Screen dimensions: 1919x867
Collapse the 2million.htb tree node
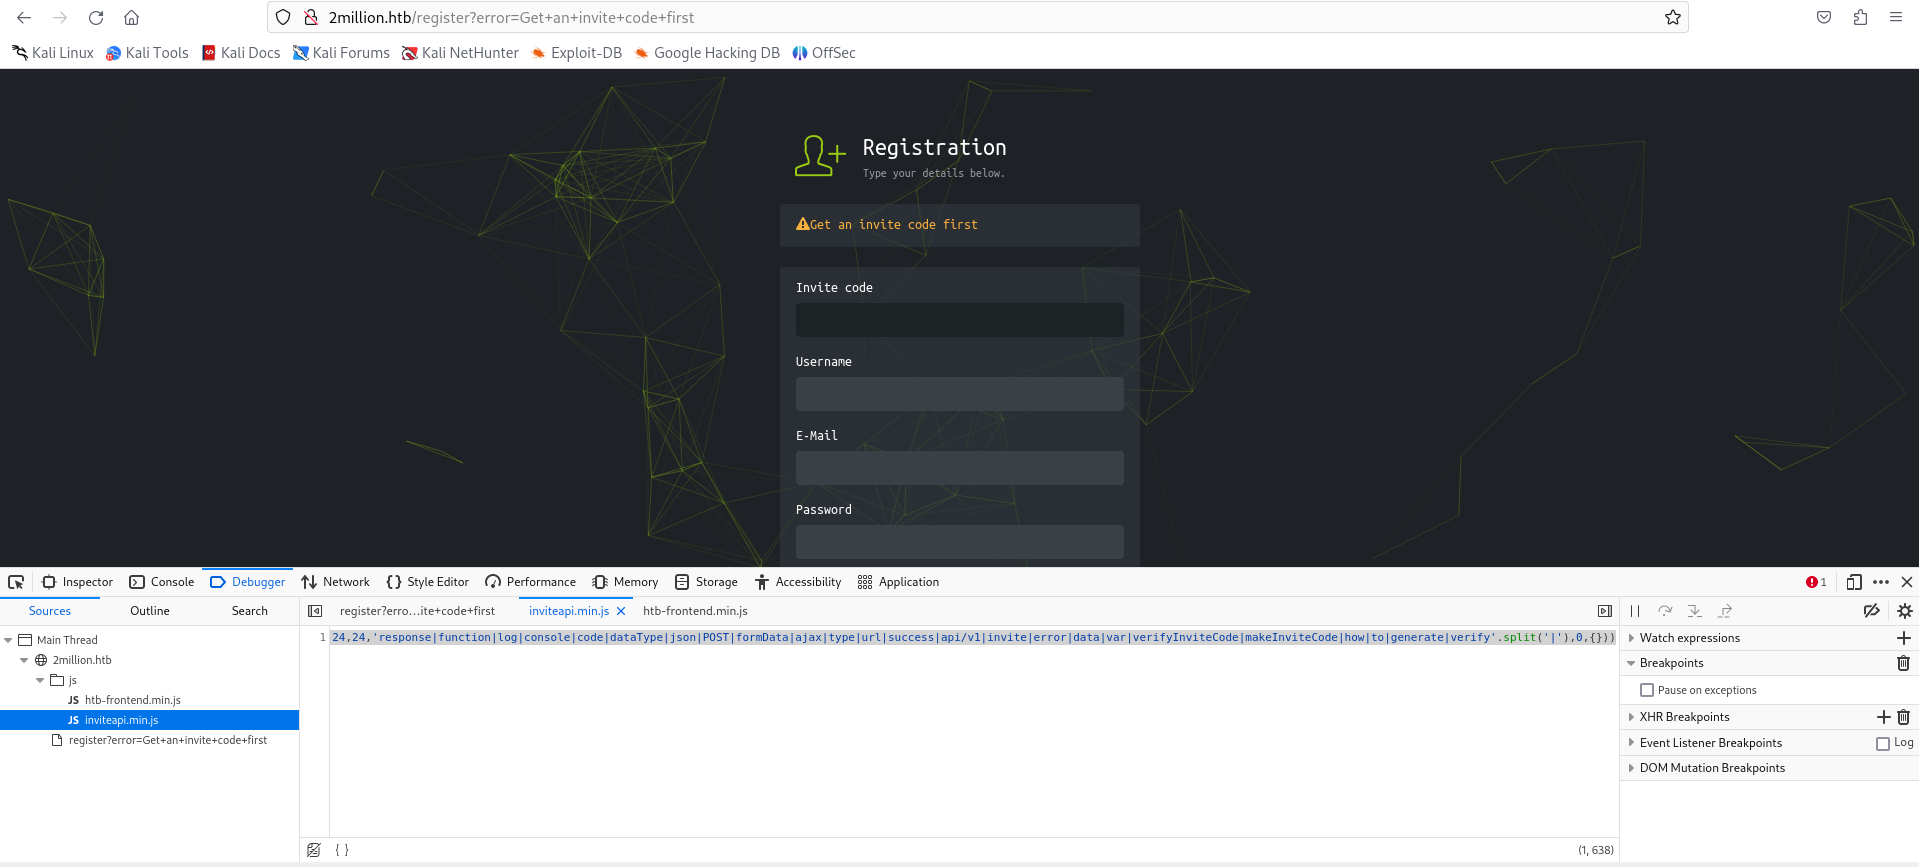24,660
